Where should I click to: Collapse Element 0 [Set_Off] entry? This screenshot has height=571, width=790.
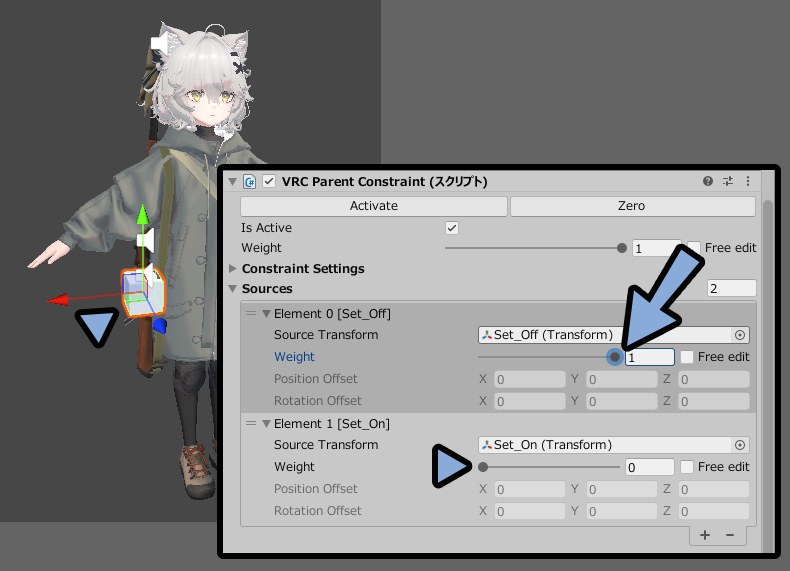(267, 314)
